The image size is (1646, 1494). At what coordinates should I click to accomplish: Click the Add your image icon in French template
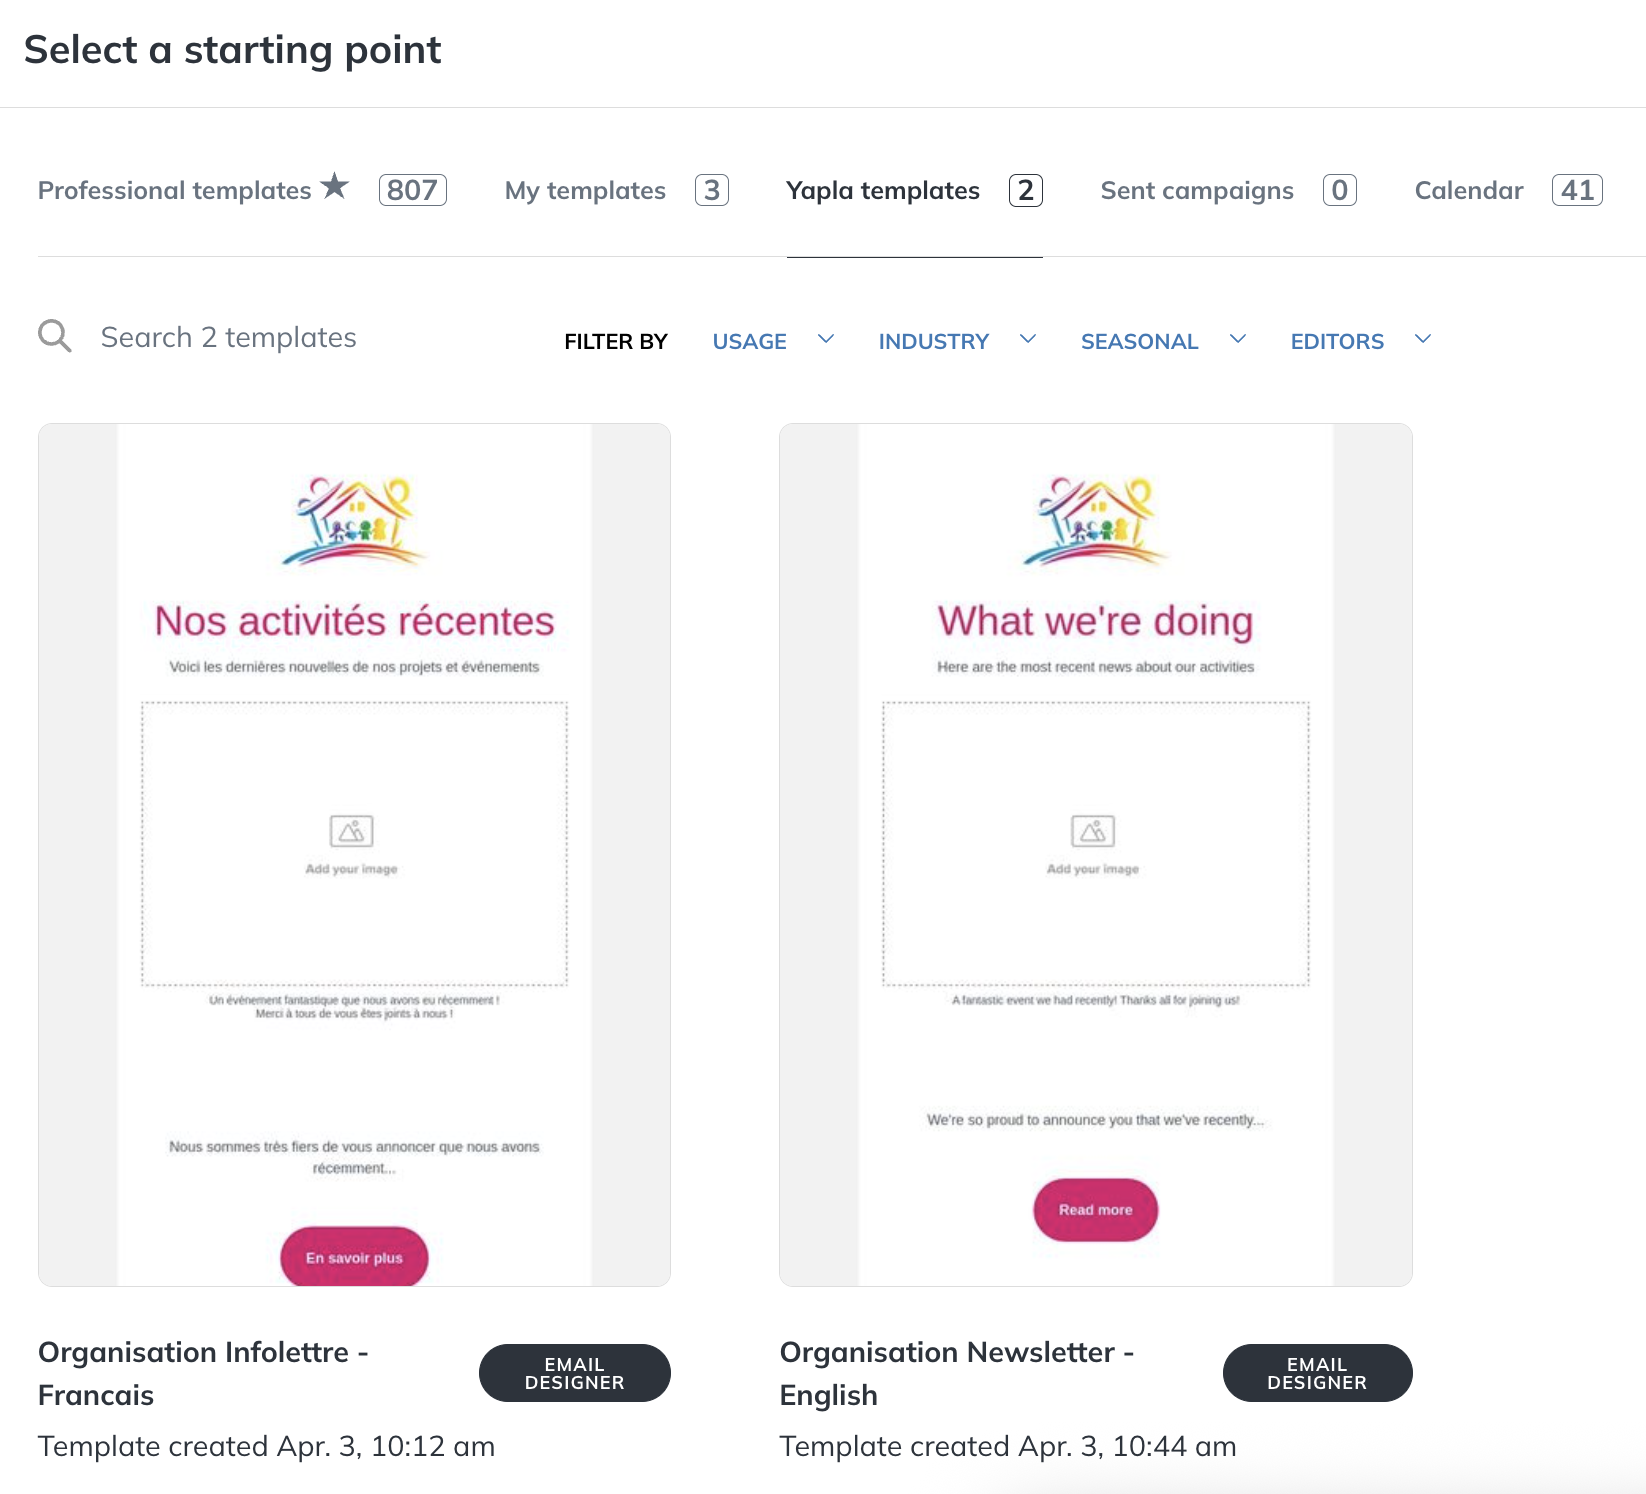coord(352,831)
